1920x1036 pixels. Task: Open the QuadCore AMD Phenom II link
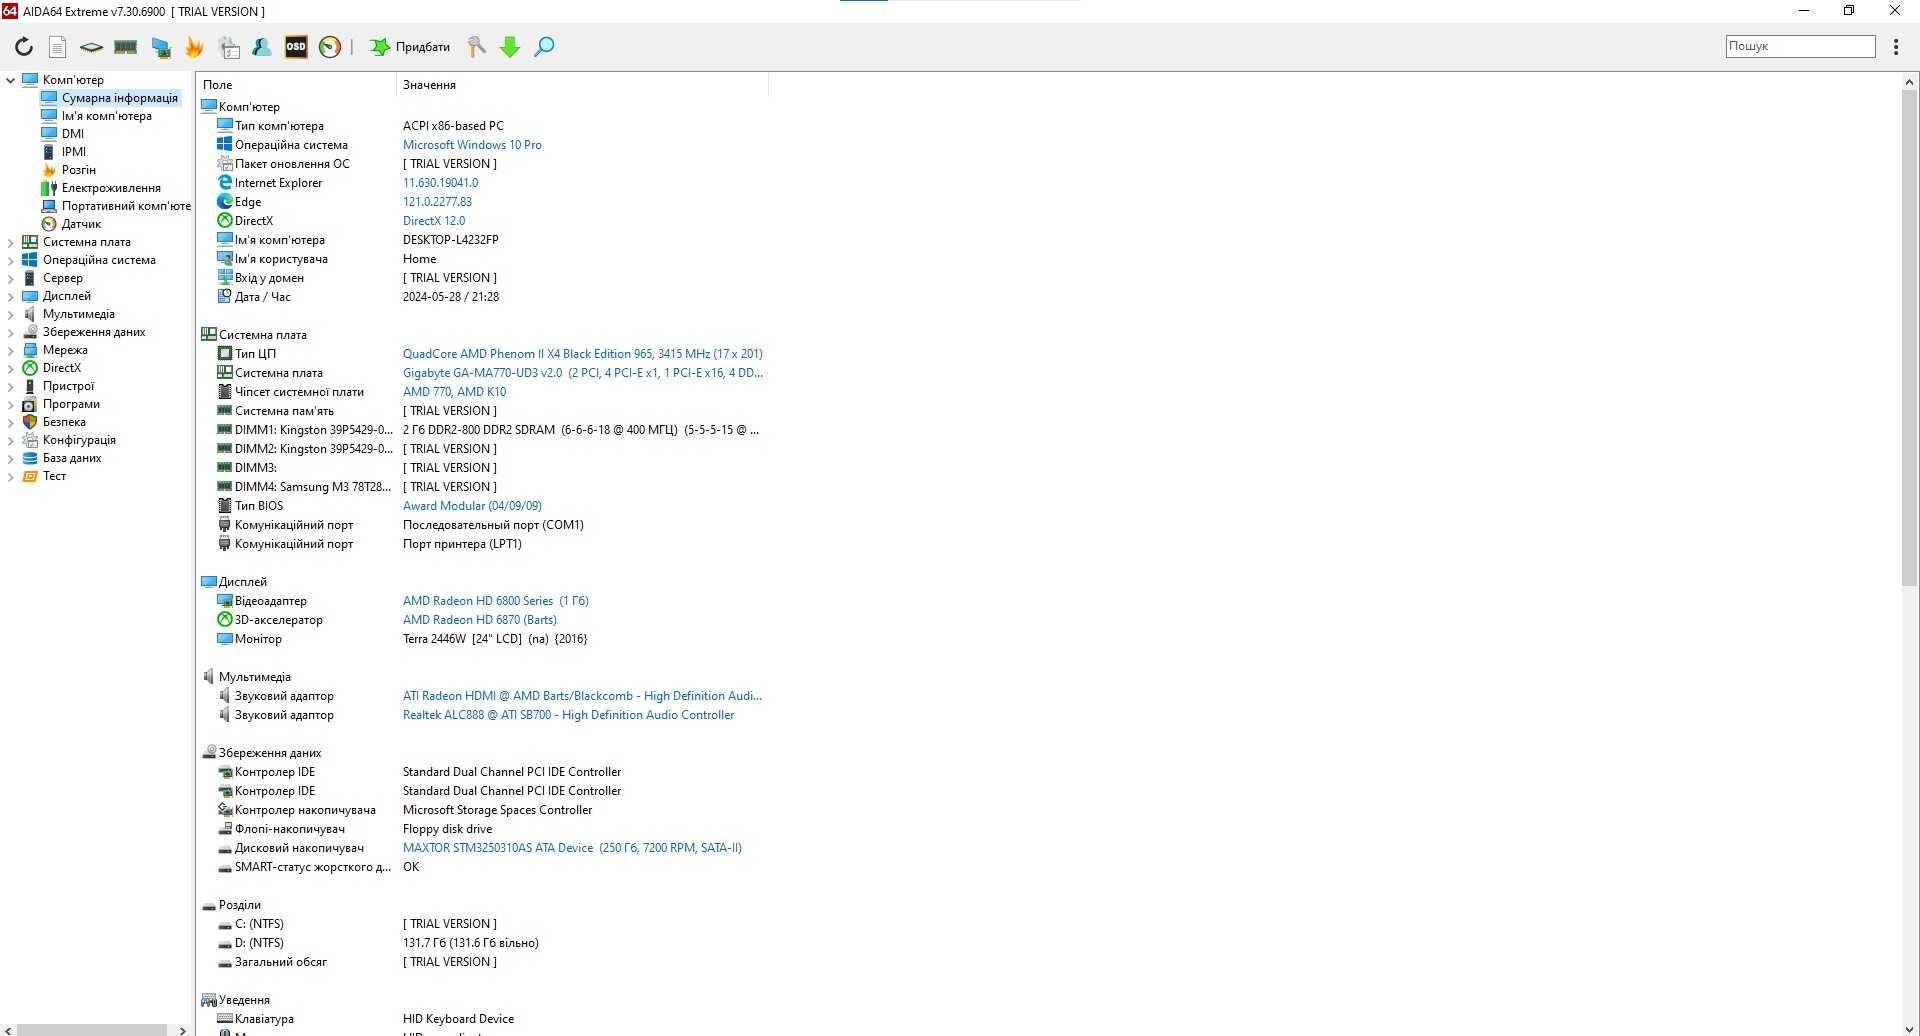[x=582, y=354]
